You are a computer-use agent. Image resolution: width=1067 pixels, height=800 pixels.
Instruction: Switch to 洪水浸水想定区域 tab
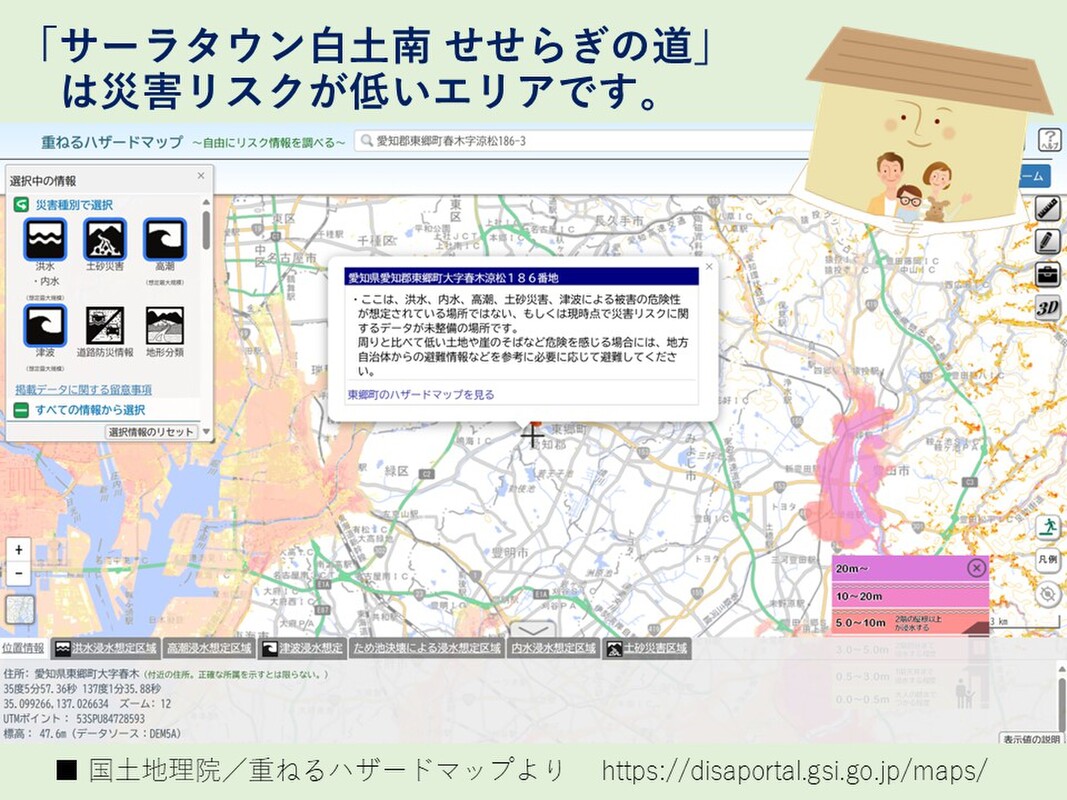point(105,648)
